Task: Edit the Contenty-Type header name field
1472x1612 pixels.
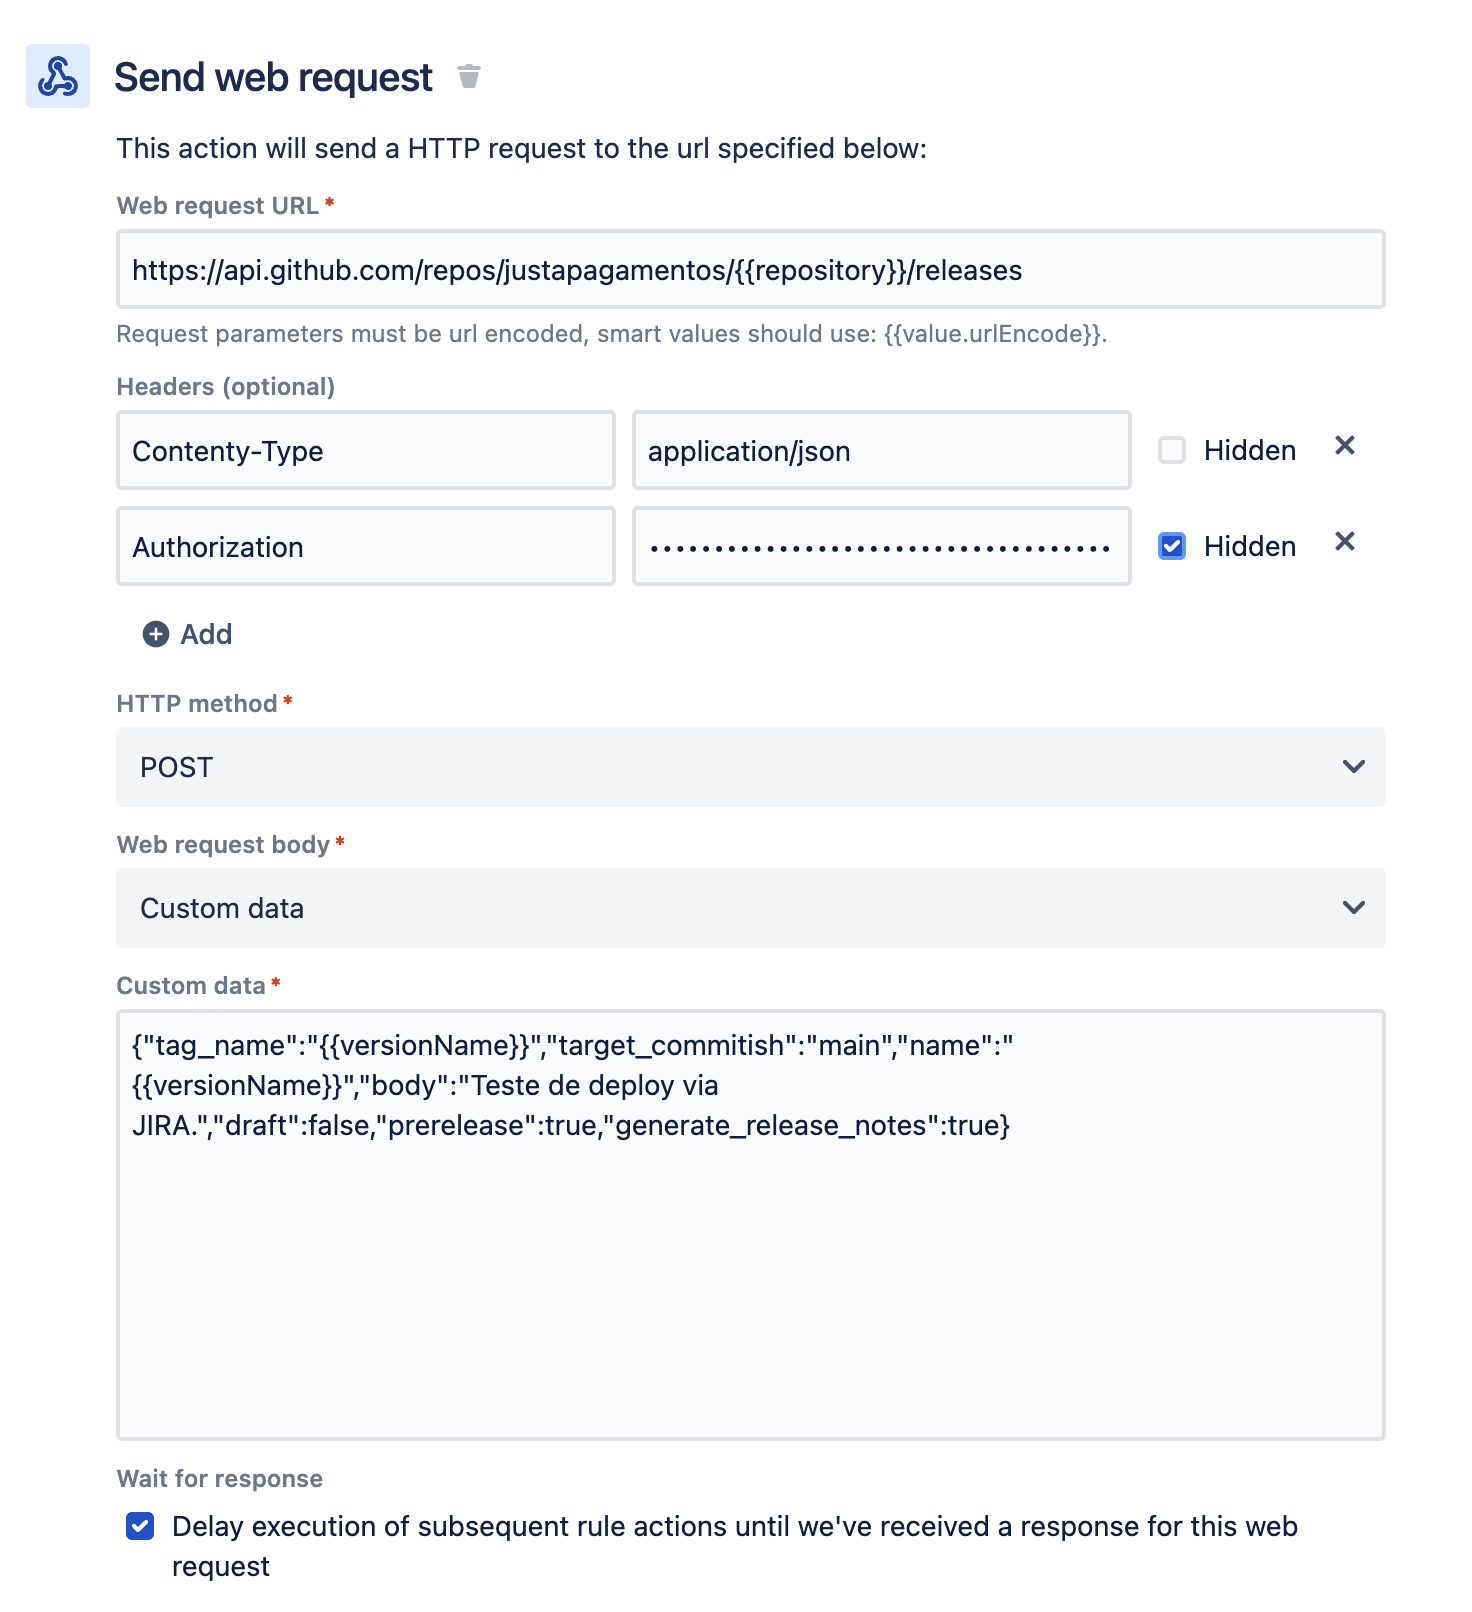Action: click(366, 450)
